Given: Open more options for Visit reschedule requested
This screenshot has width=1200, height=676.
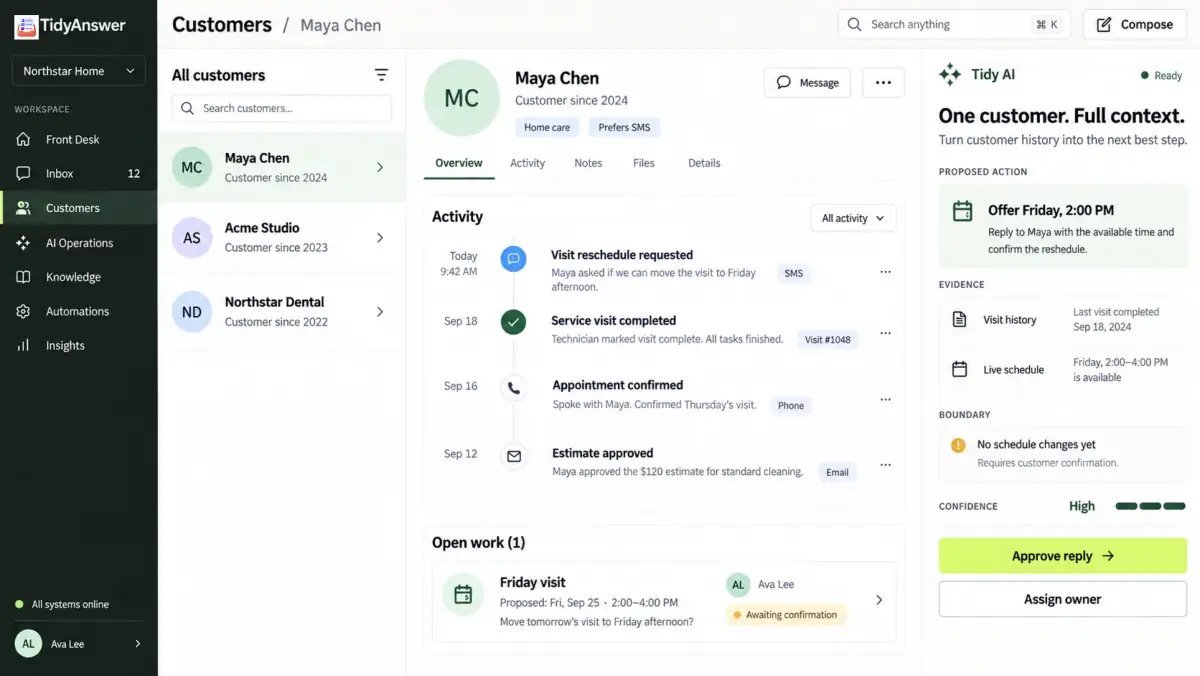Looking at the screenshot, I should (885, 272).
